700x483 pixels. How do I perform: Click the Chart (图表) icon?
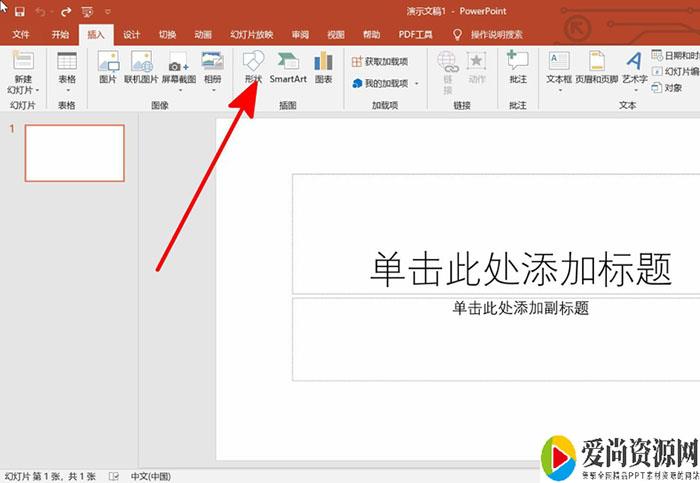pos(323,66)
